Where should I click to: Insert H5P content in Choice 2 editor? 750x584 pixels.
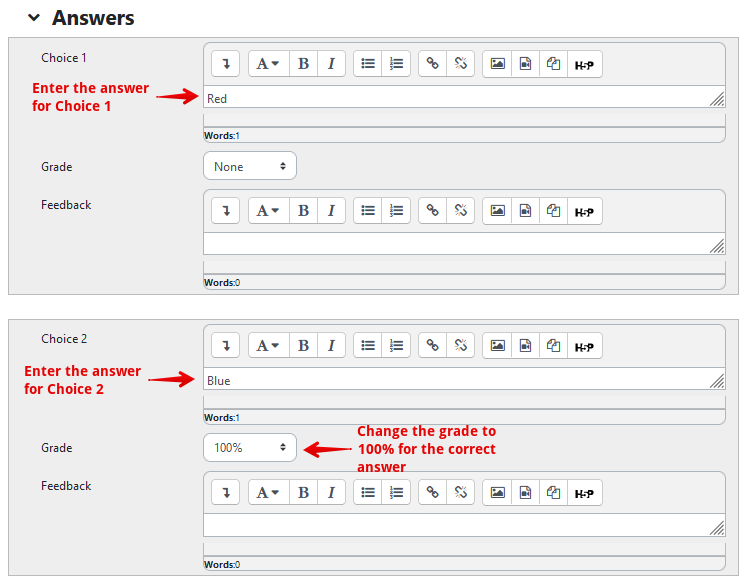585,345
